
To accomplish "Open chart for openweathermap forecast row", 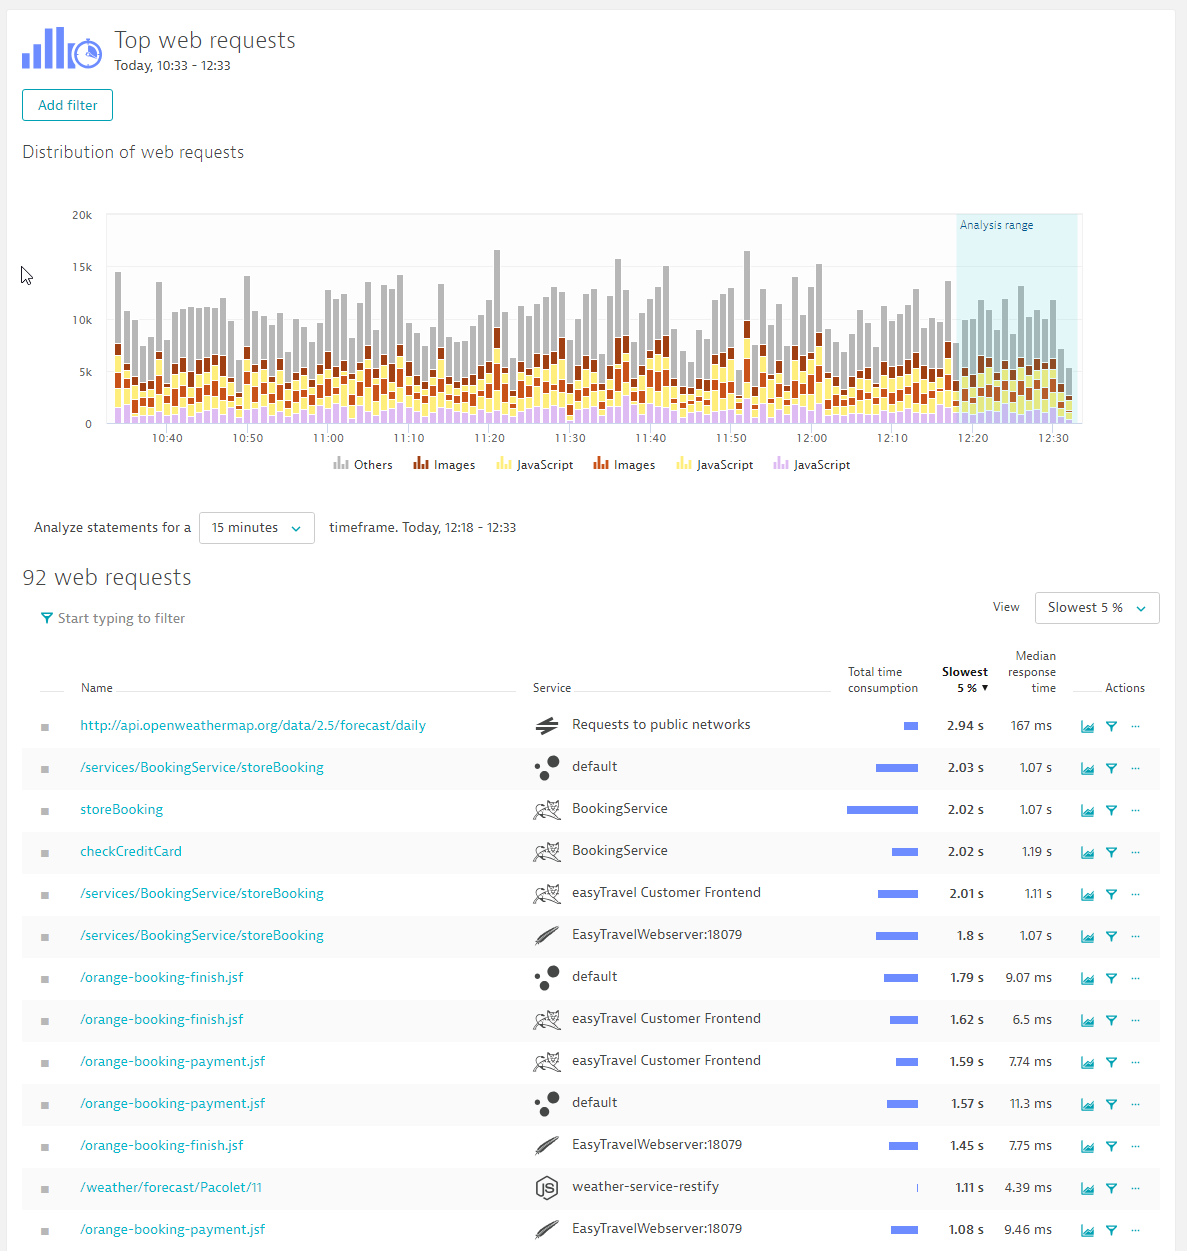I will 1087,727.
